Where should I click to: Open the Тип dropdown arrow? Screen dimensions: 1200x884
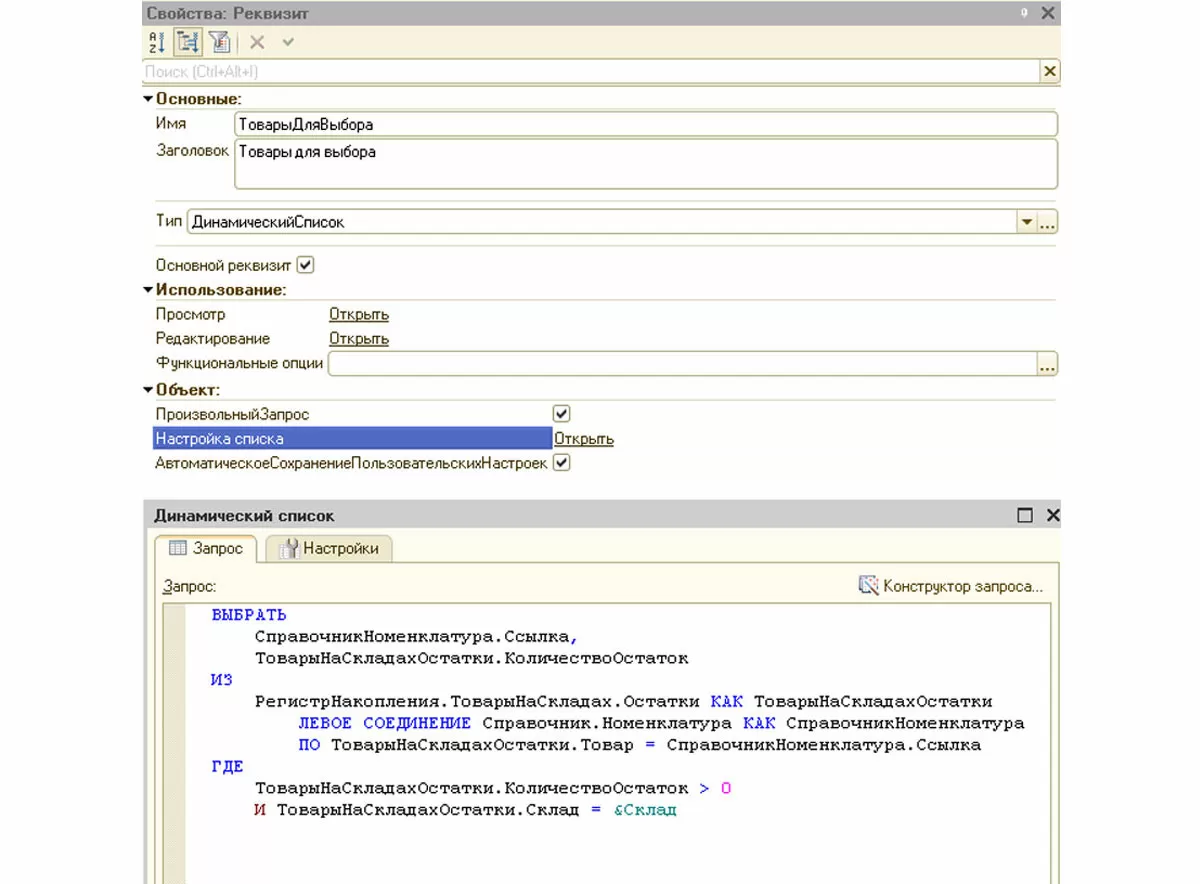[1026, 223]
